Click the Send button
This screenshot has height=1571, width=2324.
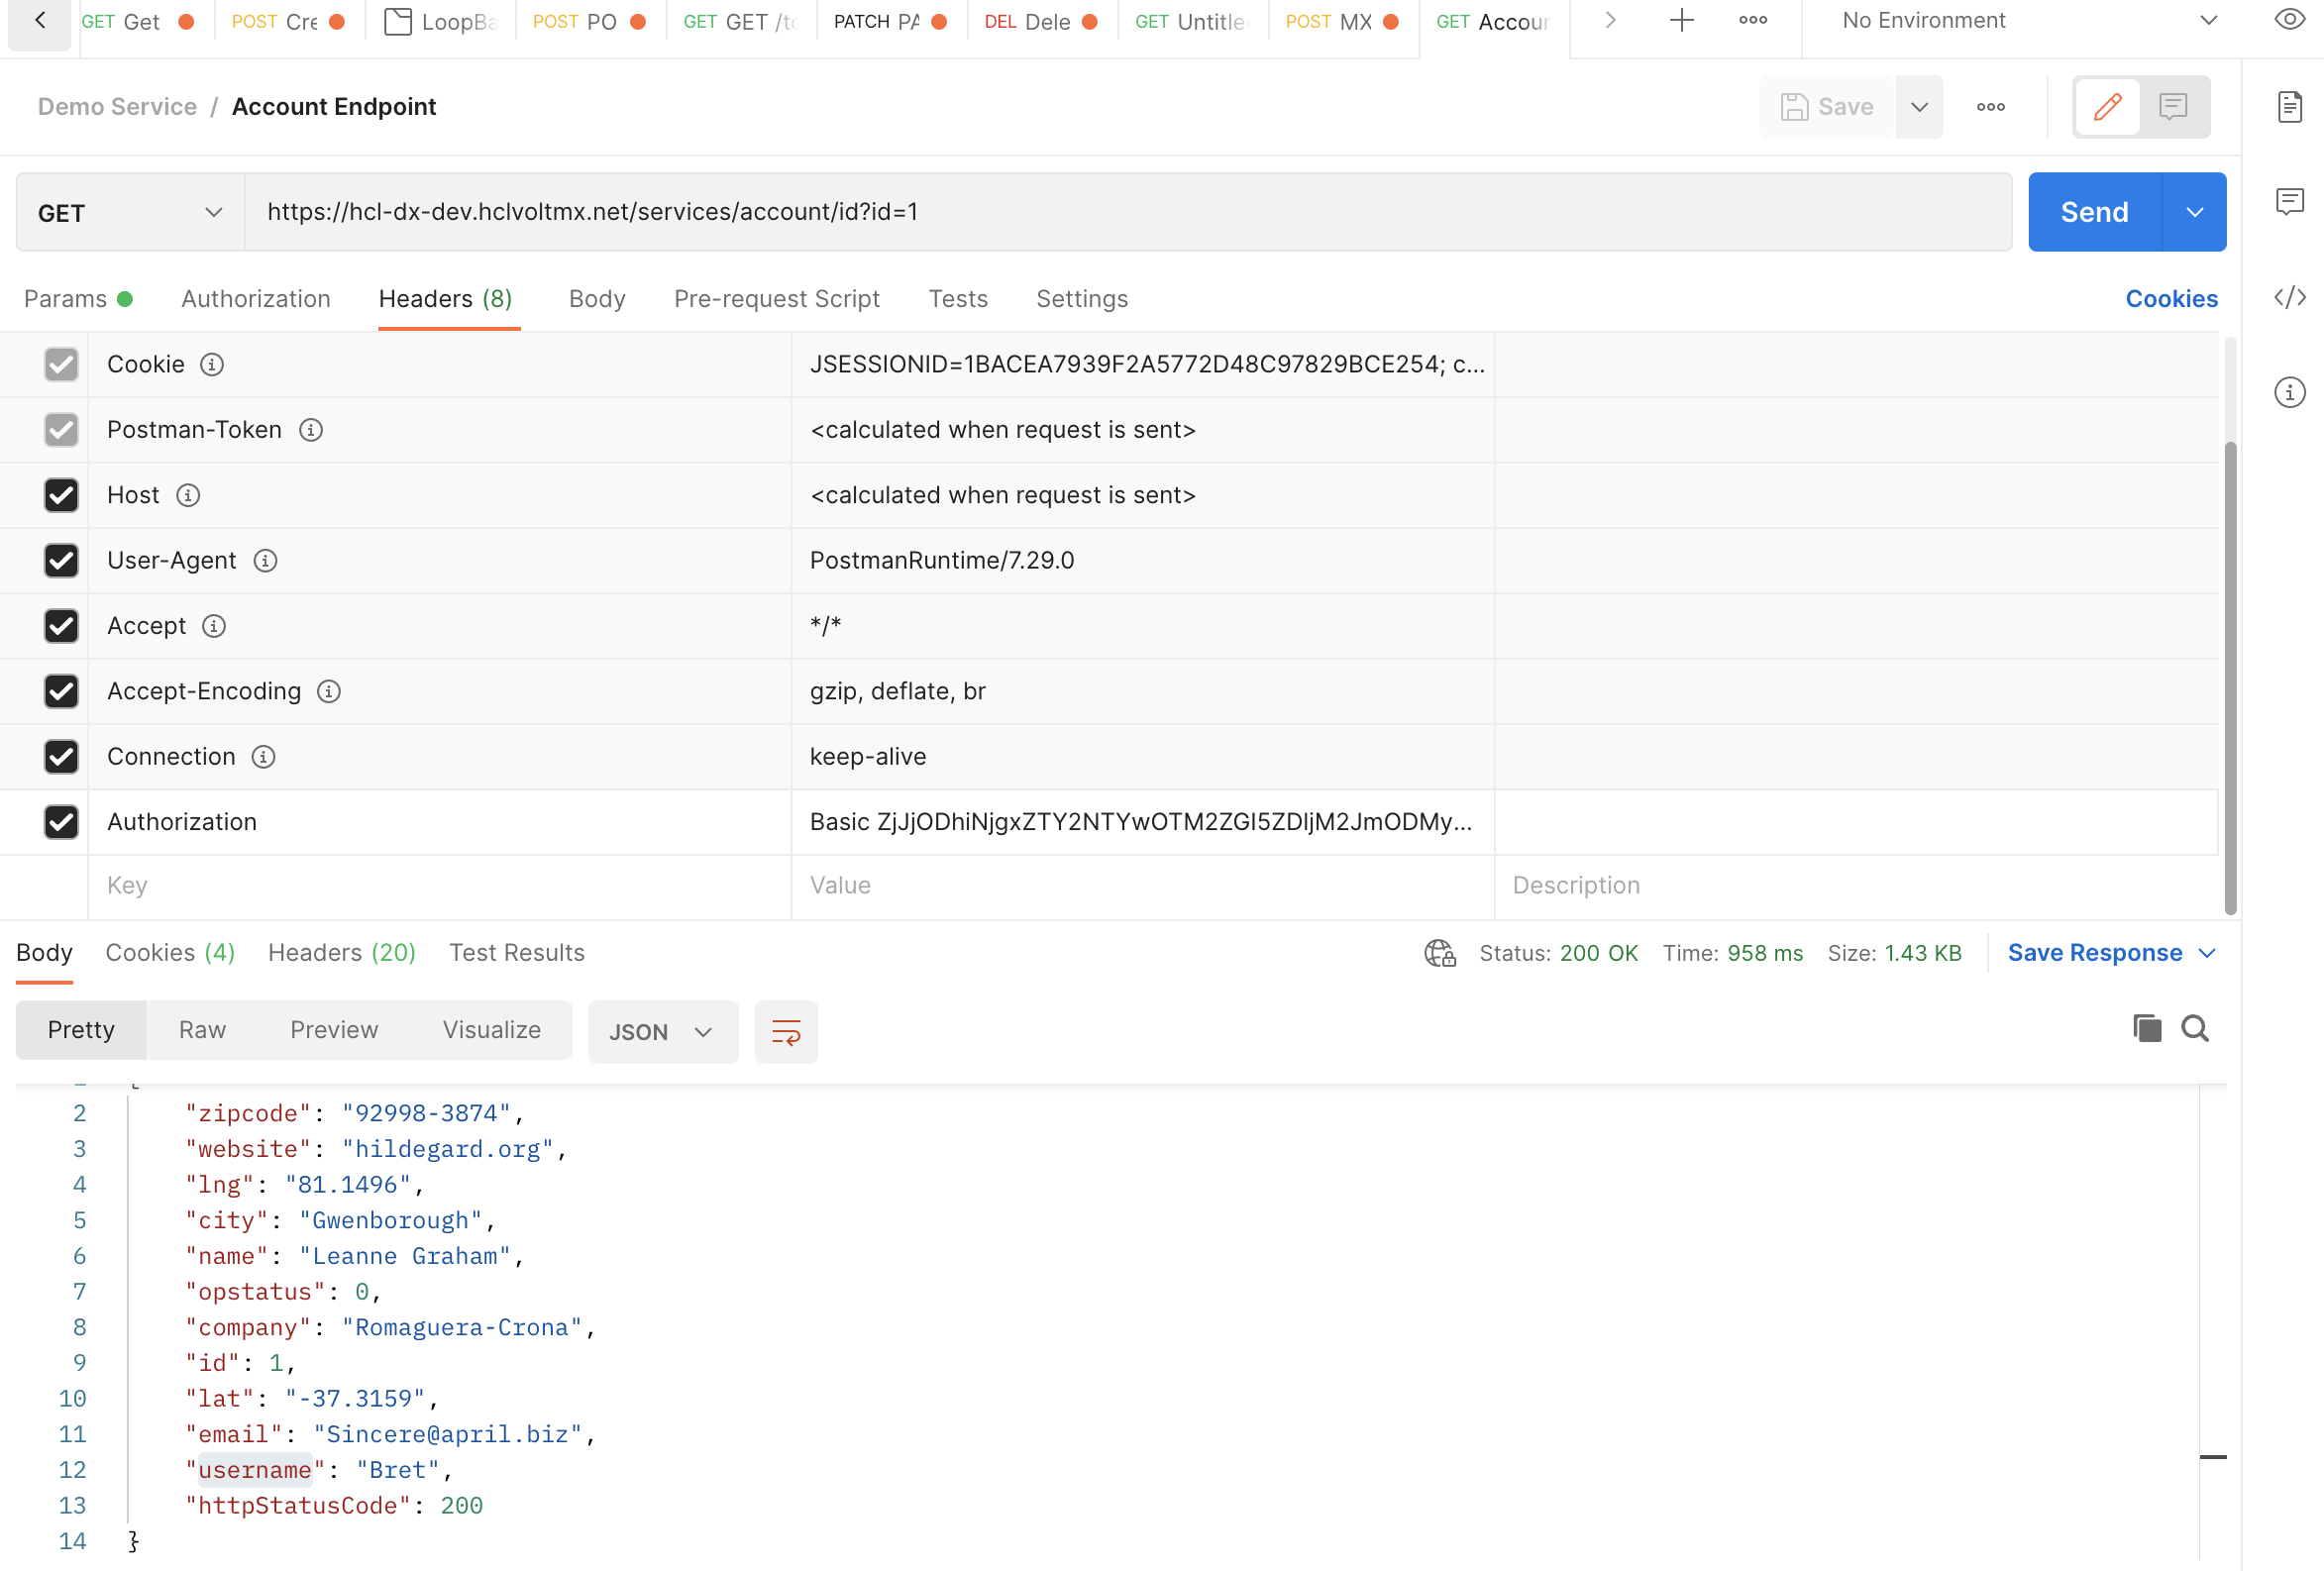(x=2093, y=212)
